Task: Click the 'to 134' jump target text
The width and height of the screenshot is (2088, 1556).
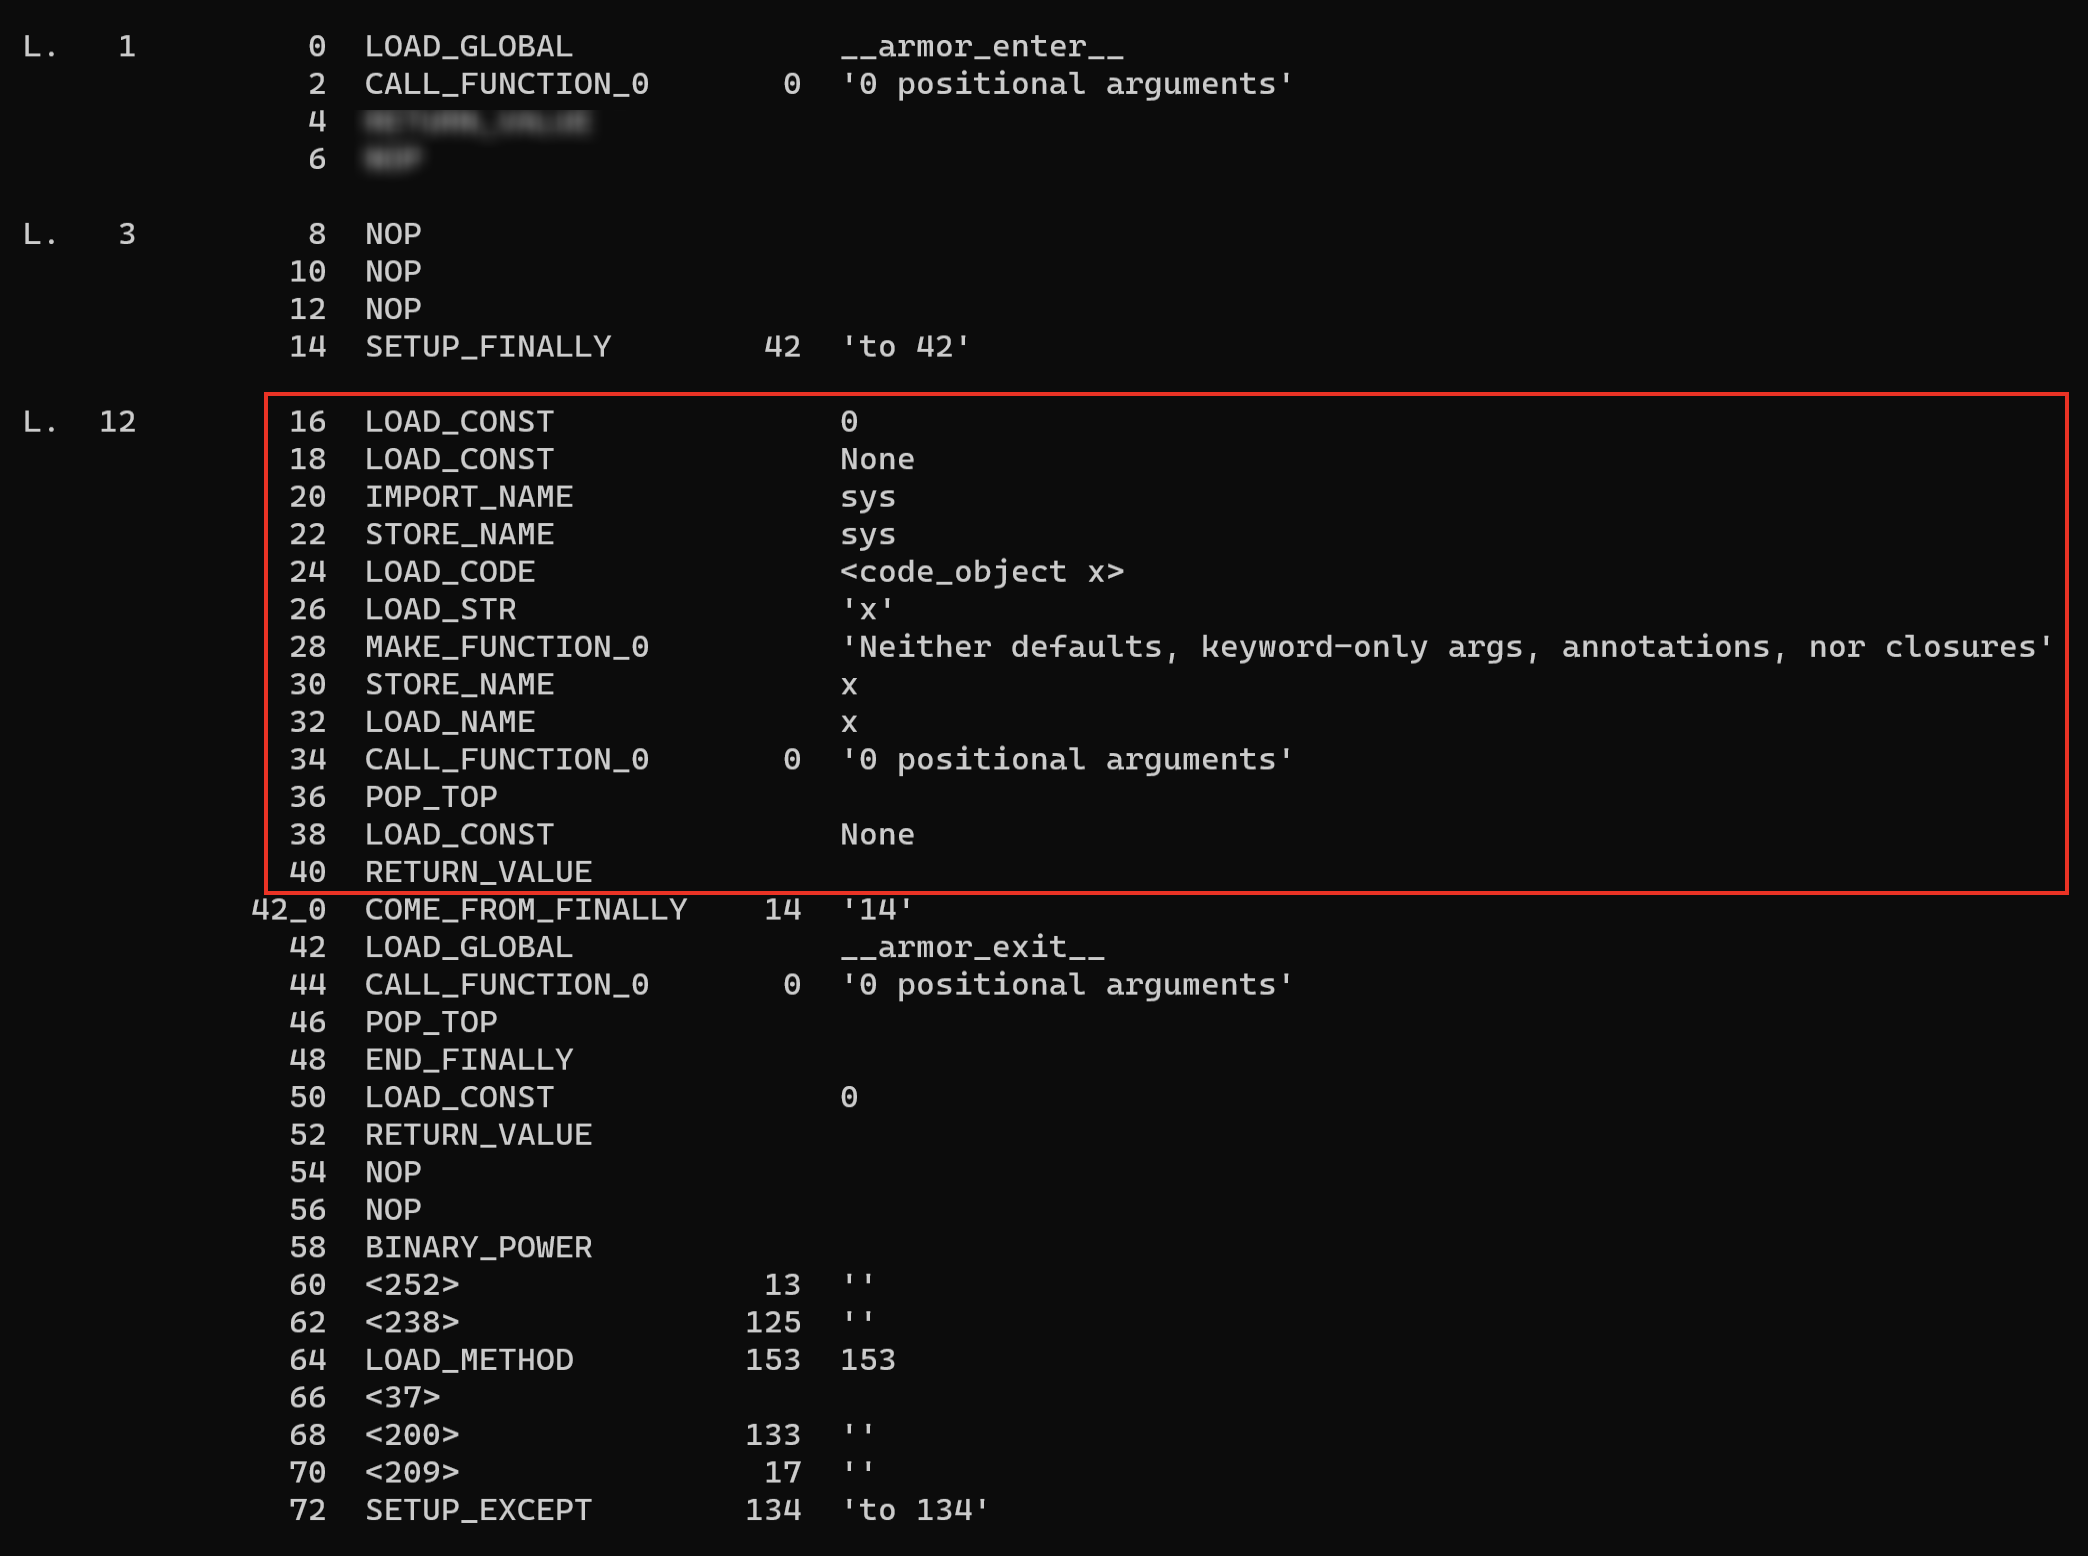Action: [915, 1510]
